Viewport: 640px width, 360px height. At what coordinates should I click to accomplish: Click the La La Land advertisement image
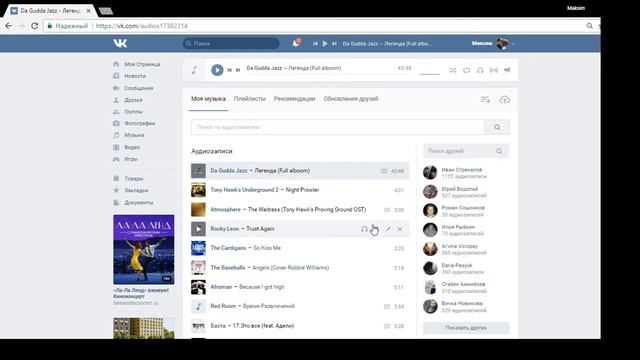(144, 249)
